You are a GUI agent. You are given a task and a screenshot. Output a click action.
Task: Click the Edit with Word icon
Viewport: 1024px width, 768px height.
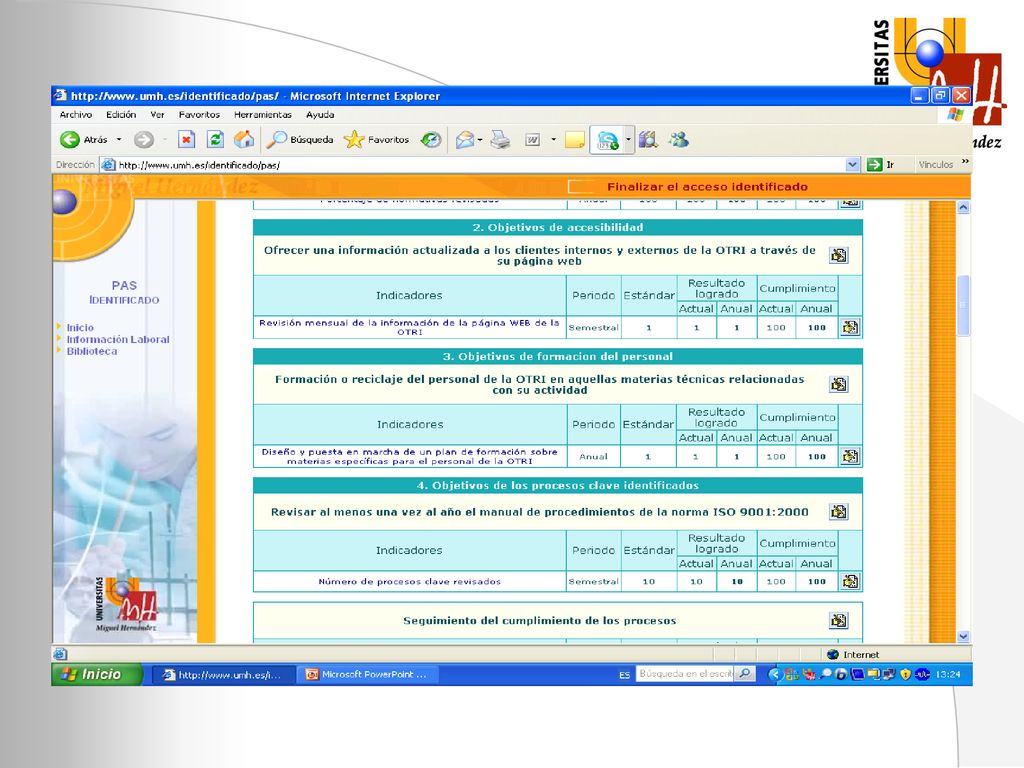coord(533,140)
